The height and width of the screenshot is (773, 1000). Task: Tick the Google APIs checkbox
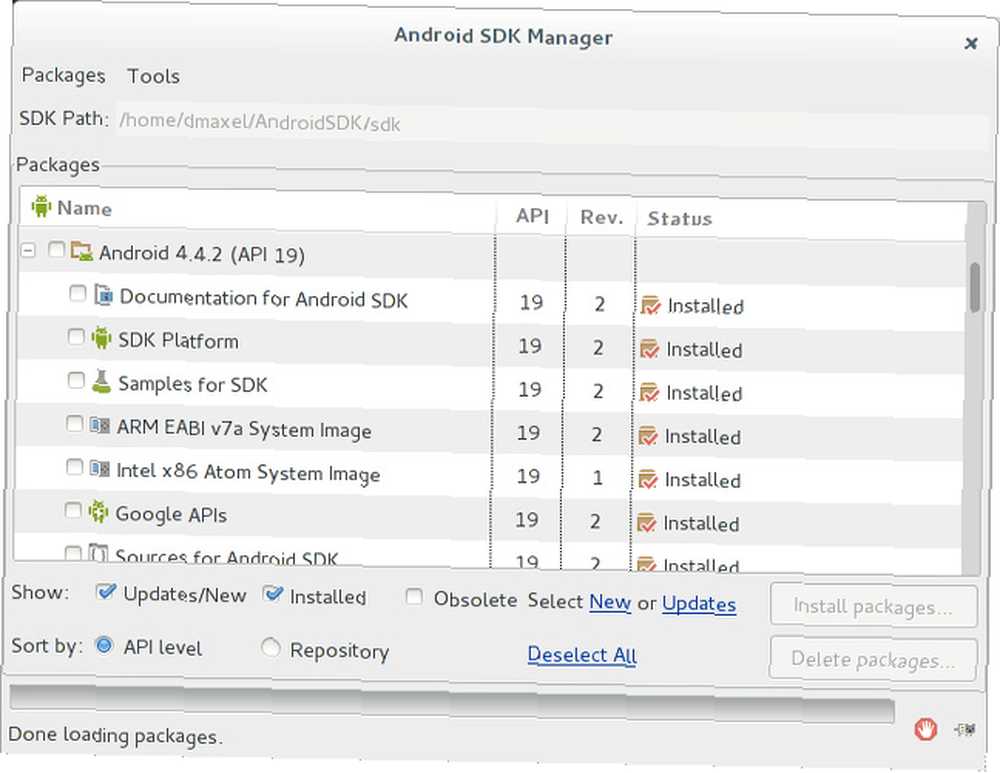coord(73,511)
